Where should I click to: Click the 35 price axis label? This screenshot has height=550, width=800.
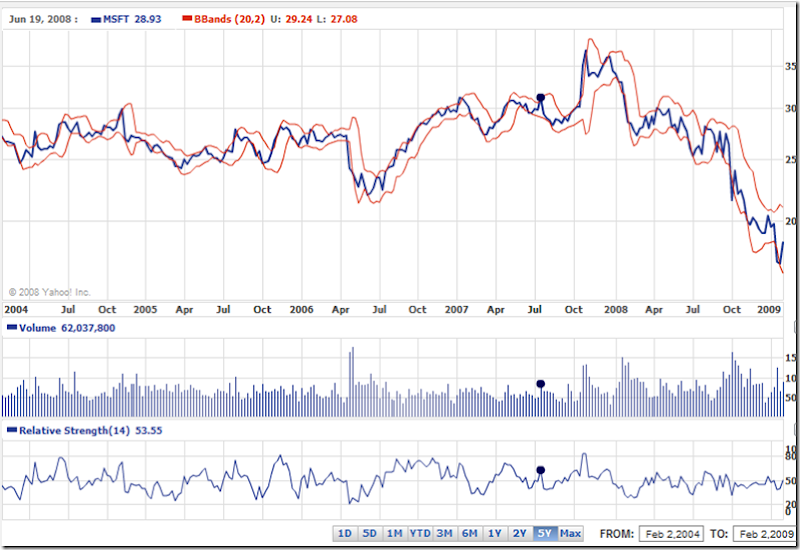(x=791, y=66)
